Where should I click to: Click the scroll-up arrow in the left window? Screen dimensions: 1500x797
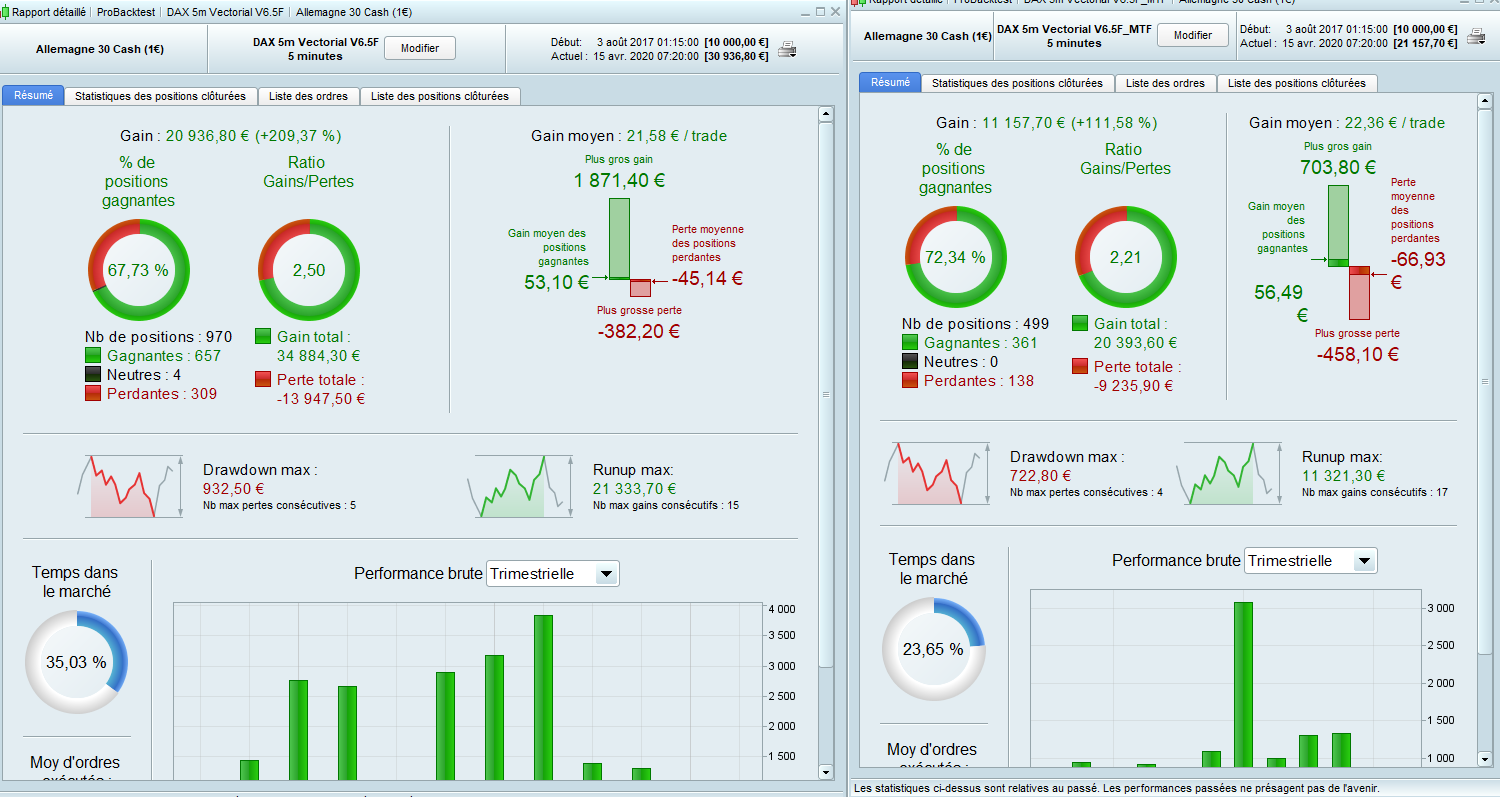tap(825, 114)
